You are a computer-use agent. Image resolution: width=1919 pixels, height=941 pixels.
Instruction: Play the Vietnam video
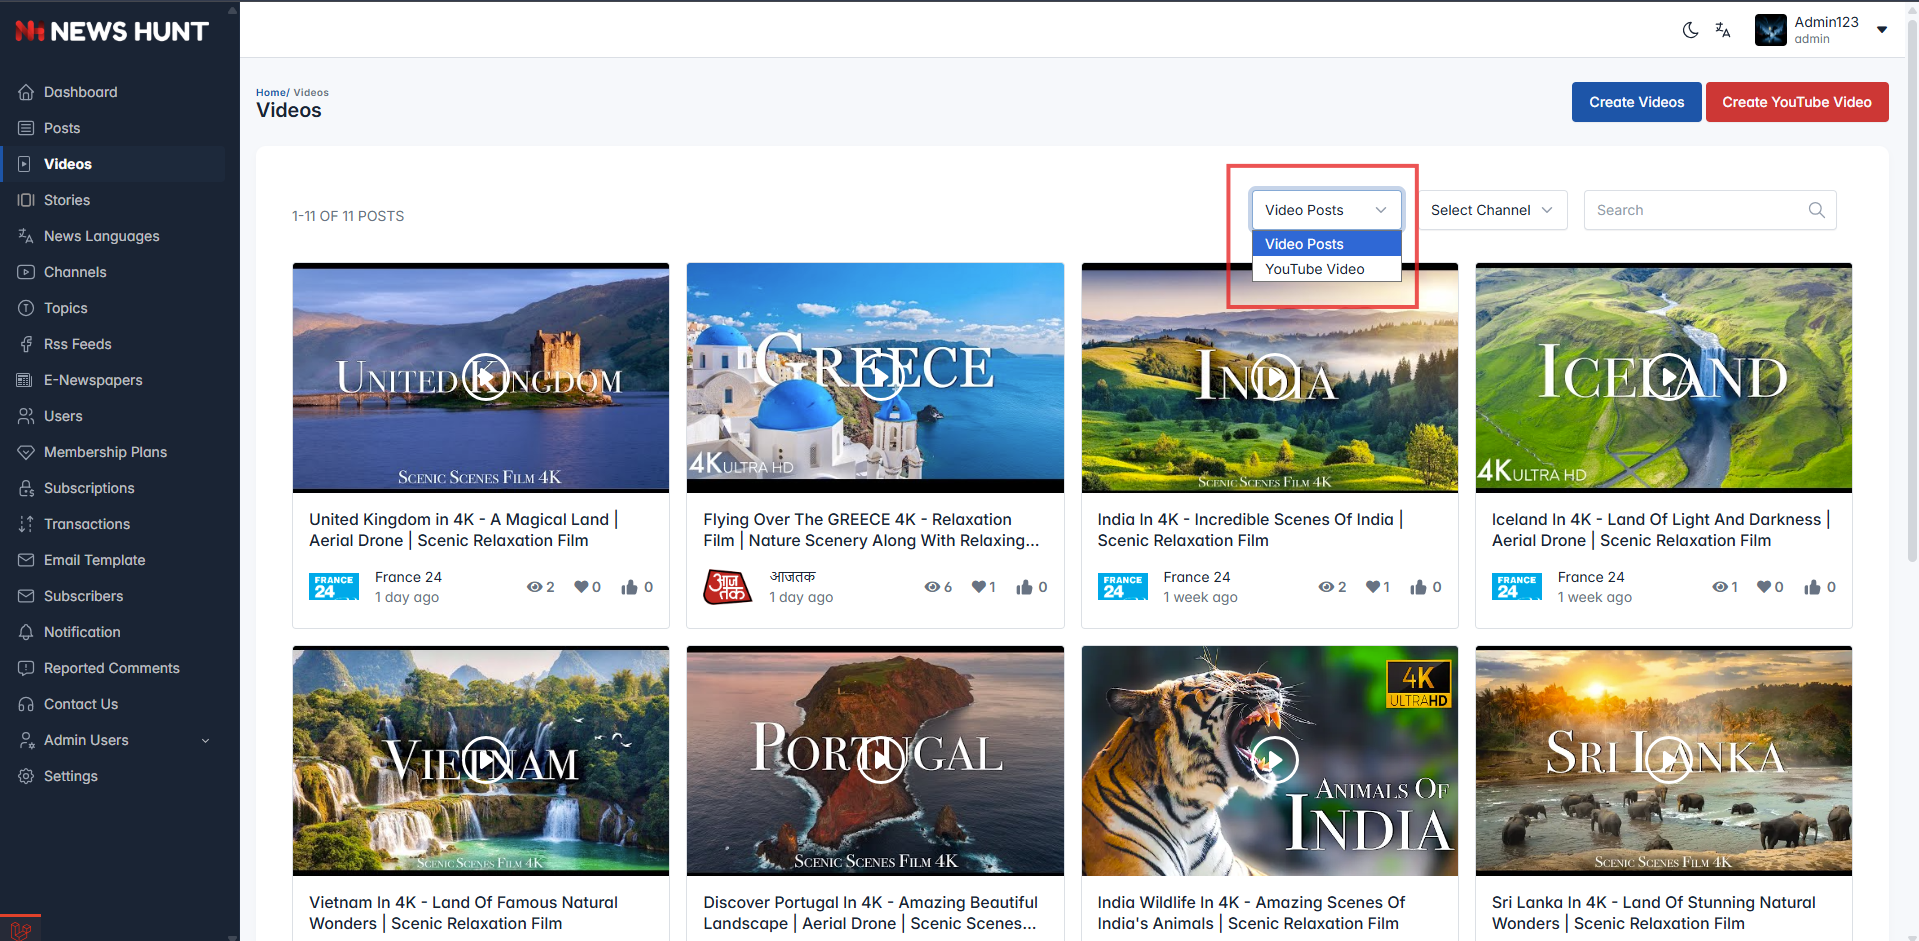[x=486, y=760]
